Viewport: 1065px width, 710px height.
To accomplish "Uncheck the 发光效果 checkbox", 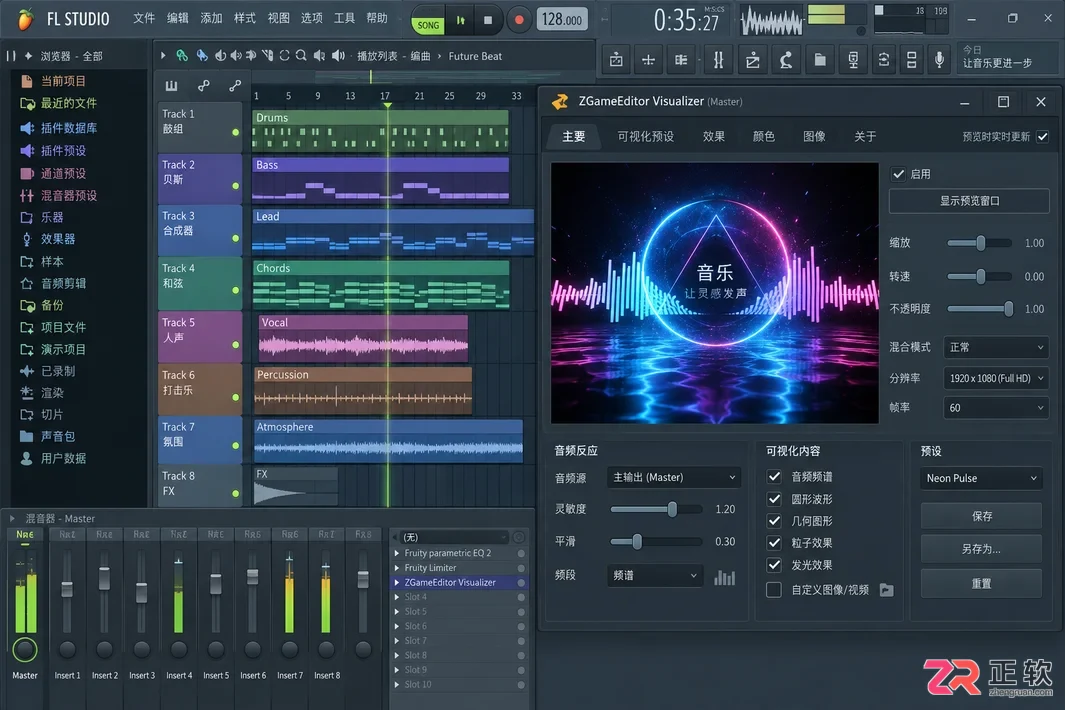I will tap(774, 565).
